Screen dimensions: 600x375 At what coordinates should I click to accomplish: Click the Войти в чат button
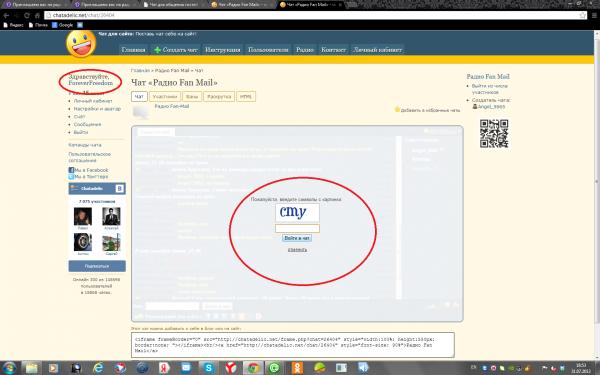297,238
